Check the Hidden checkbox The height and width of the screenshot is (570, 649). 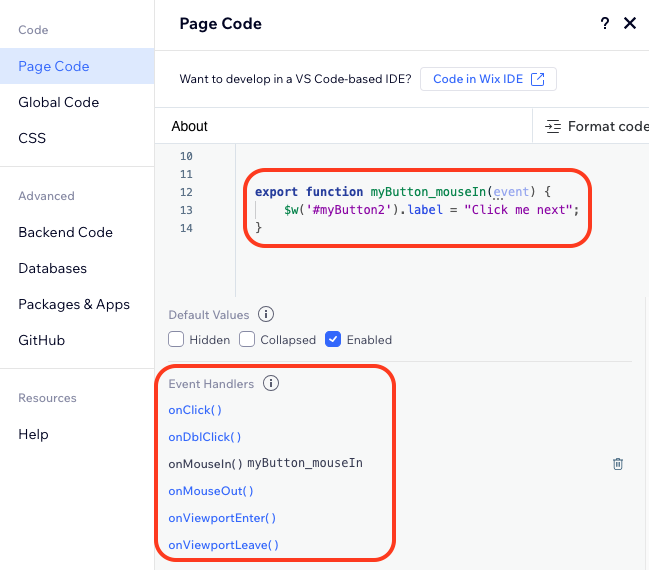[x=176, y=339]
